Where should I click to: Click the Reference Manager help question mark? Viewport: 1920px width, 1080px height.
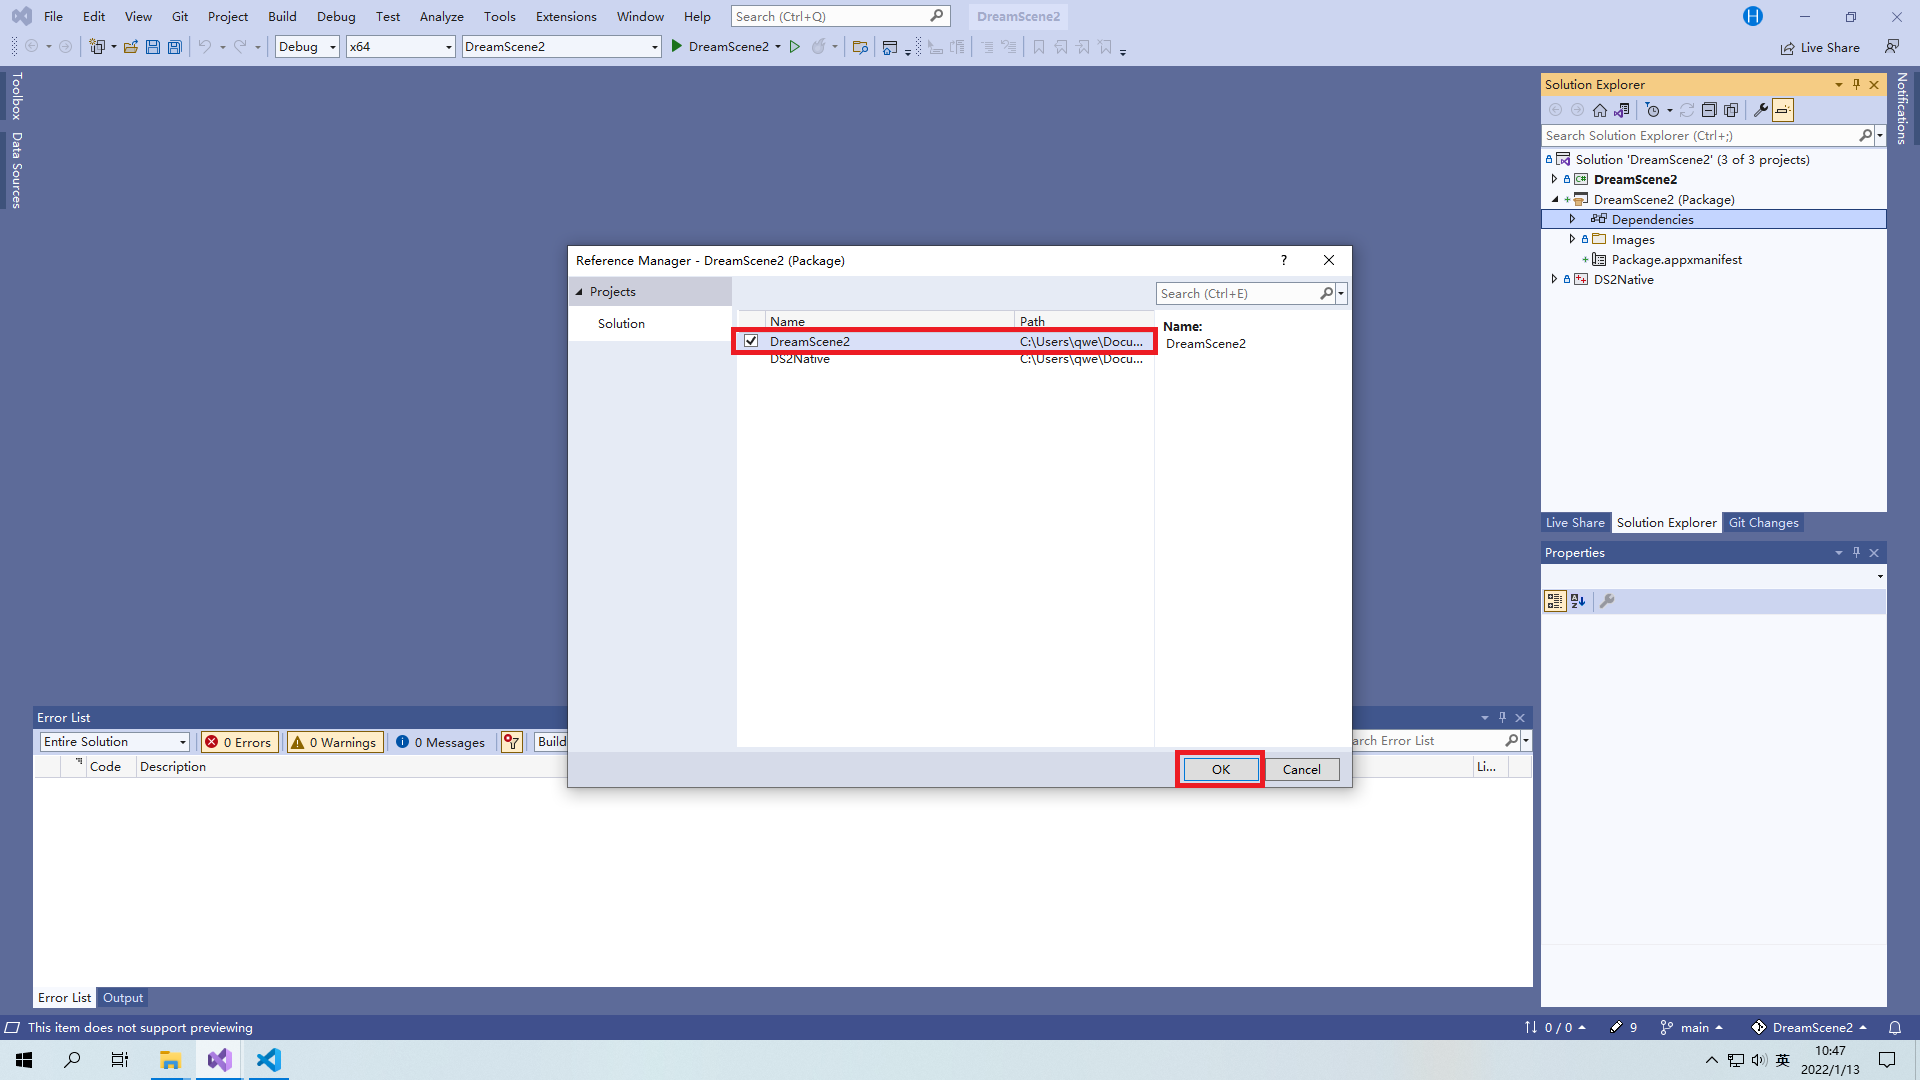tap(1284, 260)
